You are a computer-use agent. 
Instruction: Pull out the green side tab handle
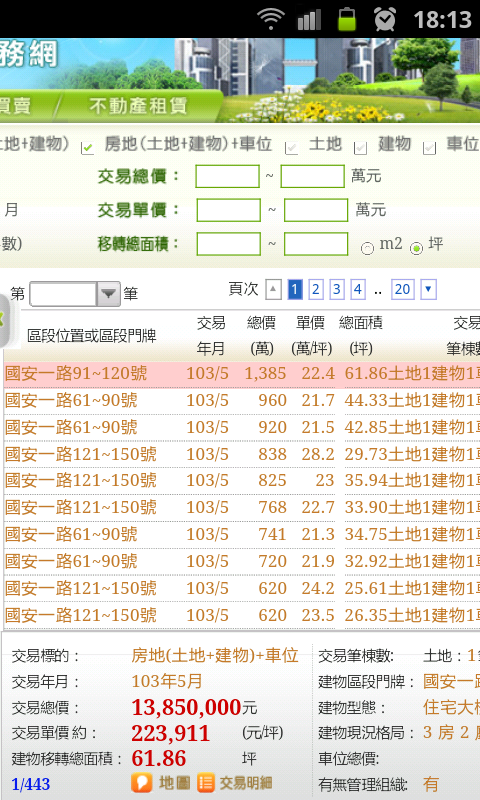pyautogui.click(x=3, y=319)
